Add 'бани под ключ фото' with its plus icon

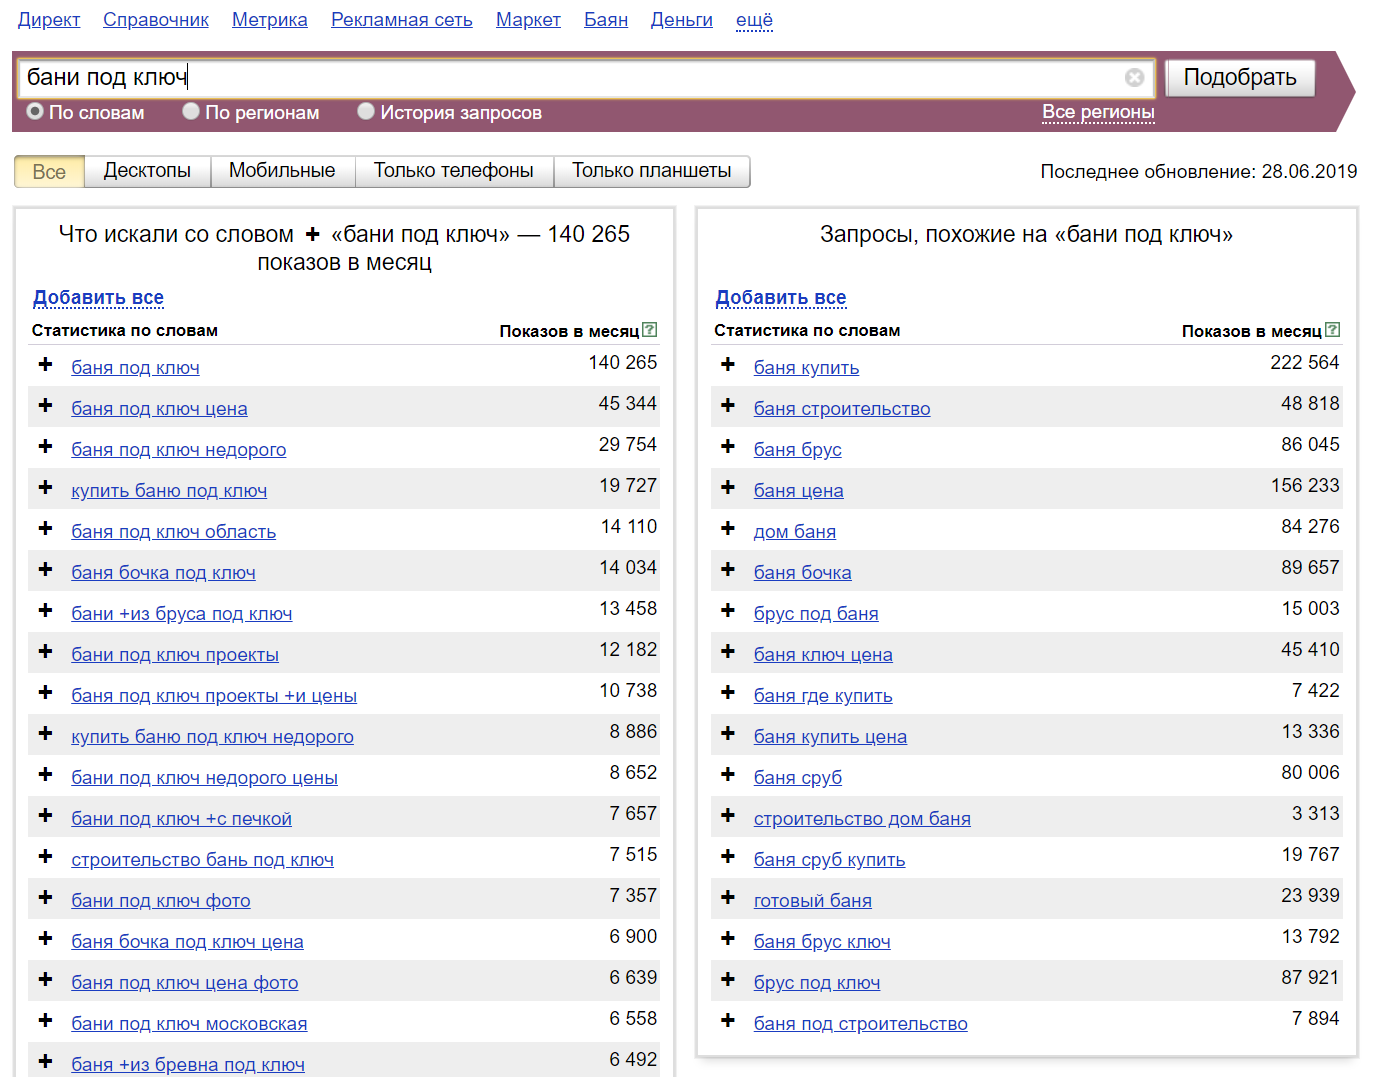[45, 898]
